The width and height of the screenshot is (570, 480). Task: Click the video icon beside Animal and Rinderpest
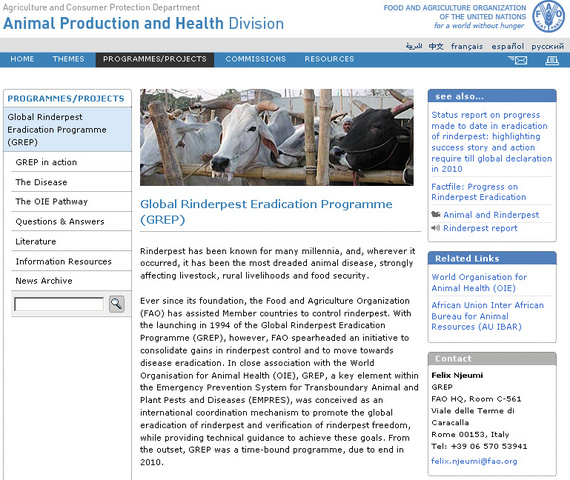pos(435,215)
